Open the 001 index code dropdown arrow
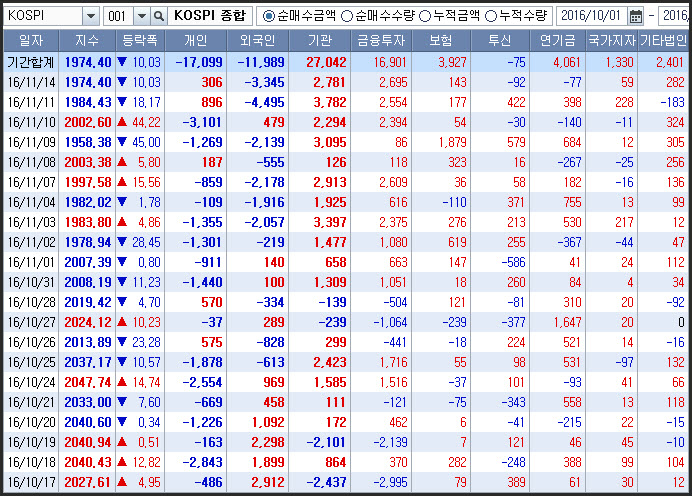The height and width of the screenshot is (496, 692). [142, 16]
